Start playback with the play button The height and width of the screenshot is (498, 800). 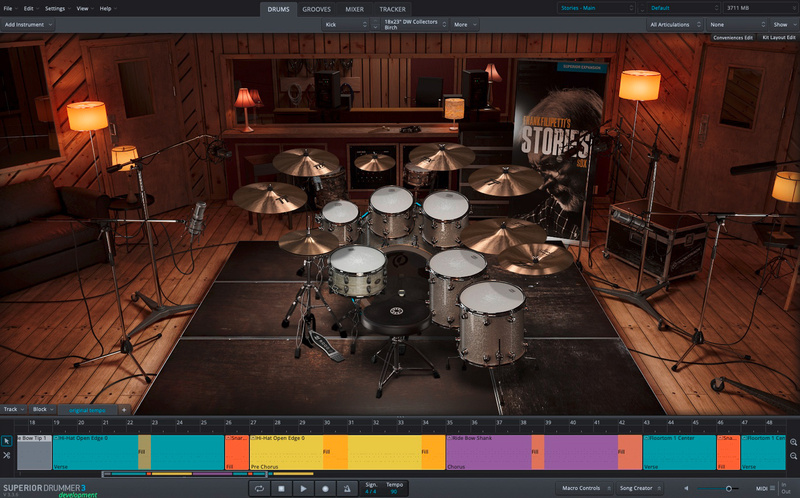(303, 488)
